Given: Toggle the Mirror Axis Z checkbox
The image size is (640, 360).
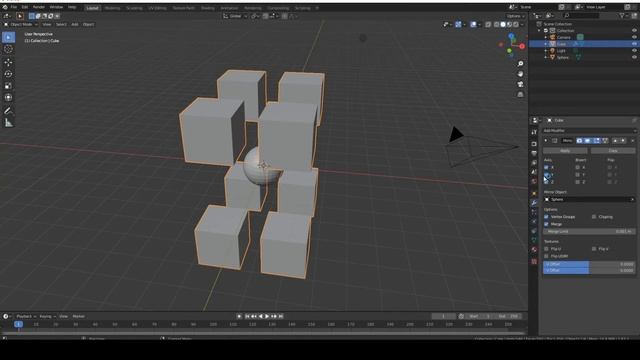Looking at the screenshot, I should pyautogui.click(x=547, y=182).
